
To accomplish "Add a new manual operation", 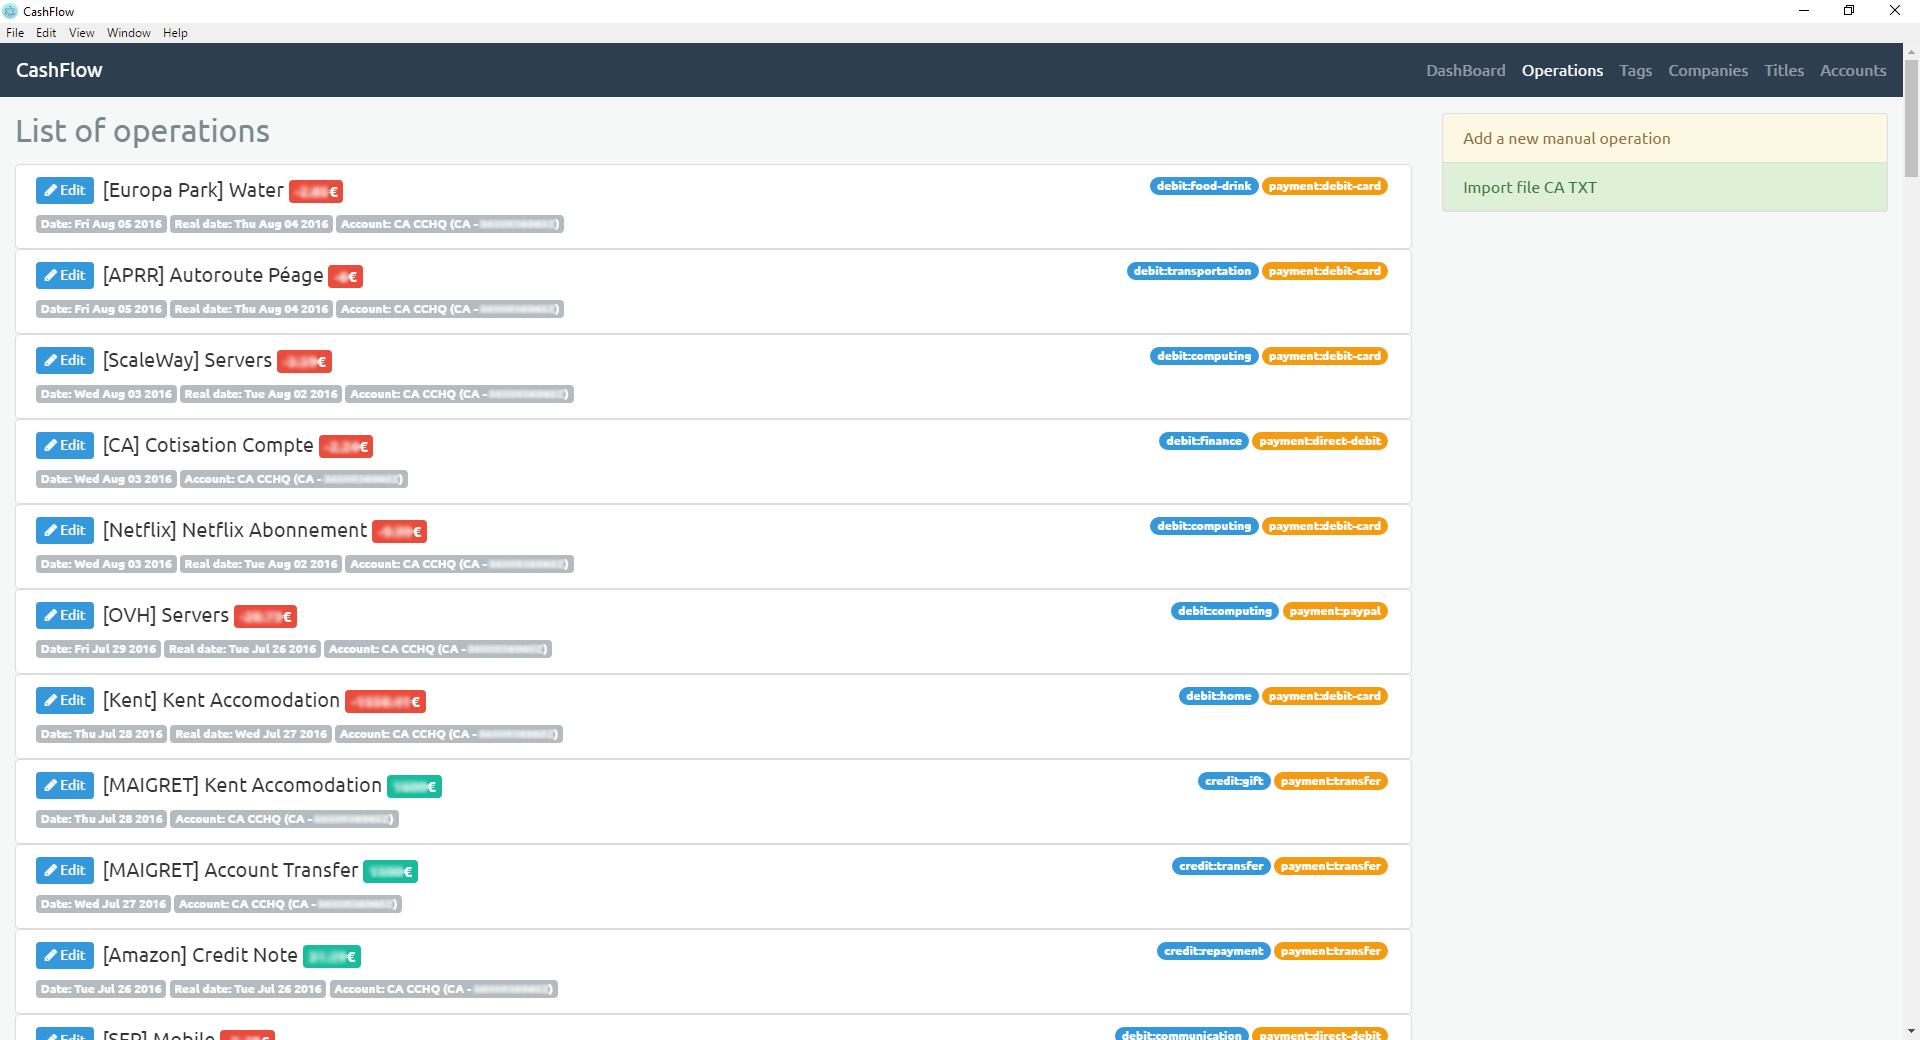I will [x=1664, y=138].
